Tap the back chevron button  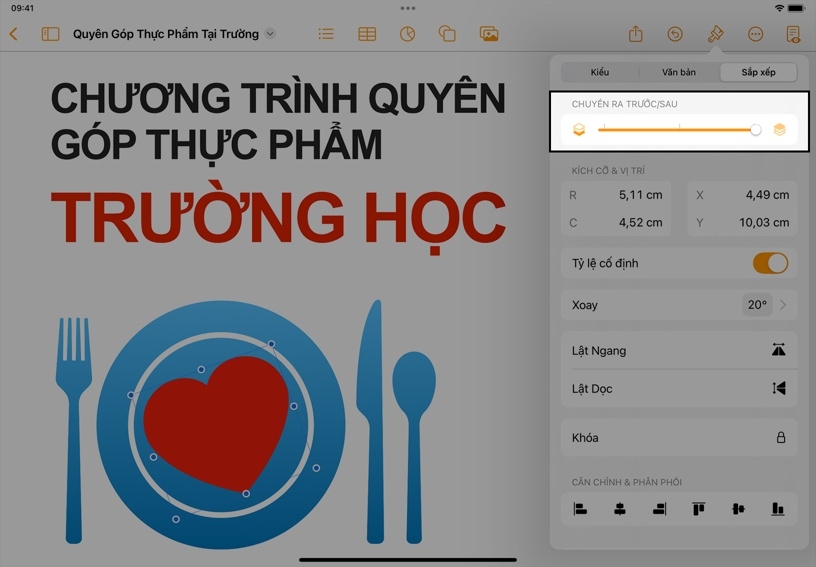coord(14,34)
